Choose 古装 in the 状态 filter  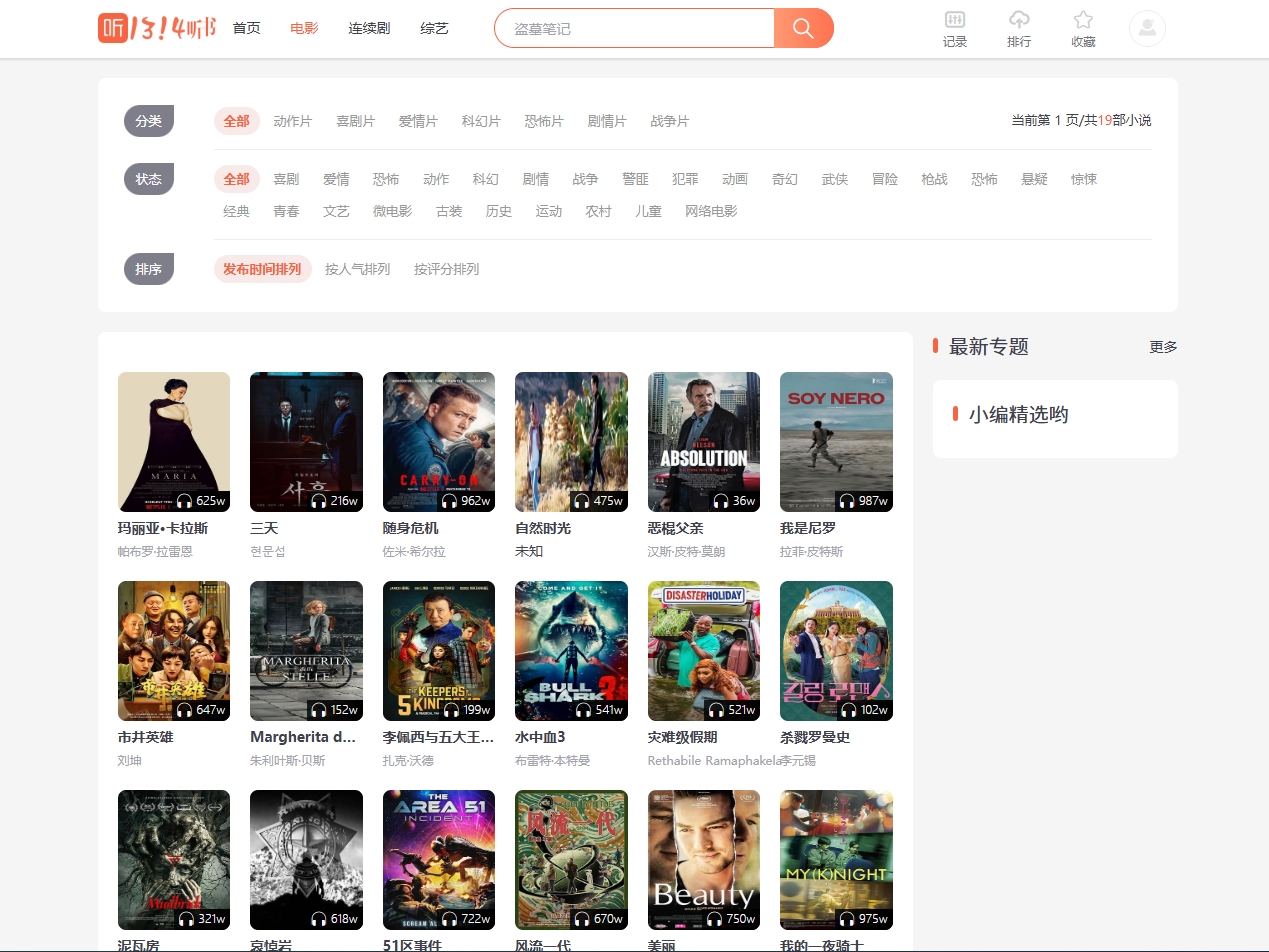click(449, 211)
